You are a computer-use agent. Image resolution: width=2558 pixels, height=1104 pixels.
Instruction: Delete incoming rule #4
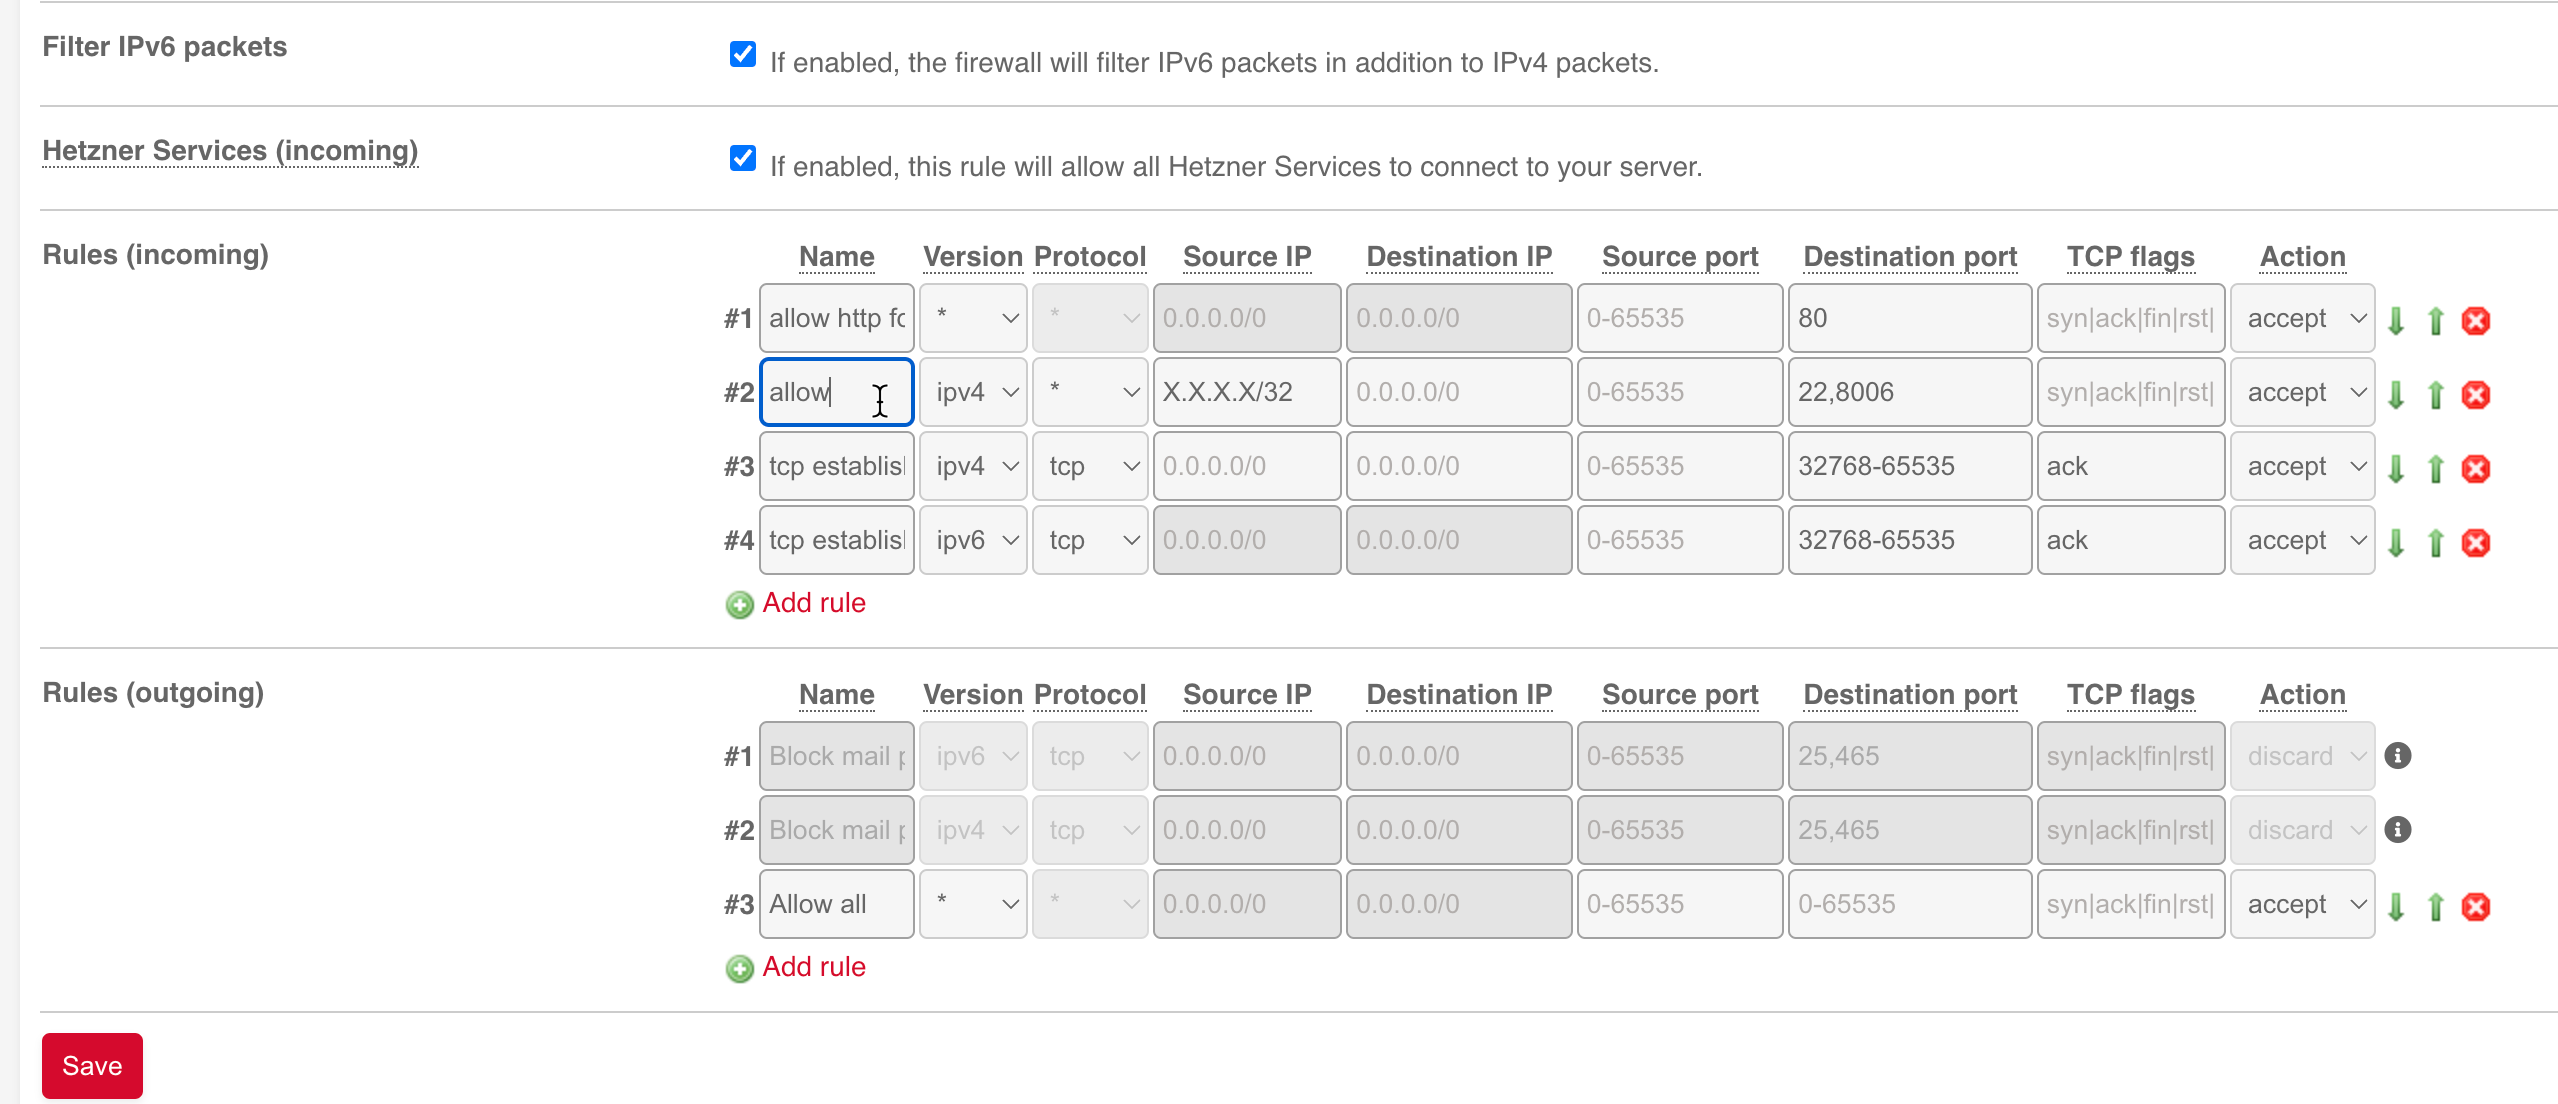click(2476, 542)
